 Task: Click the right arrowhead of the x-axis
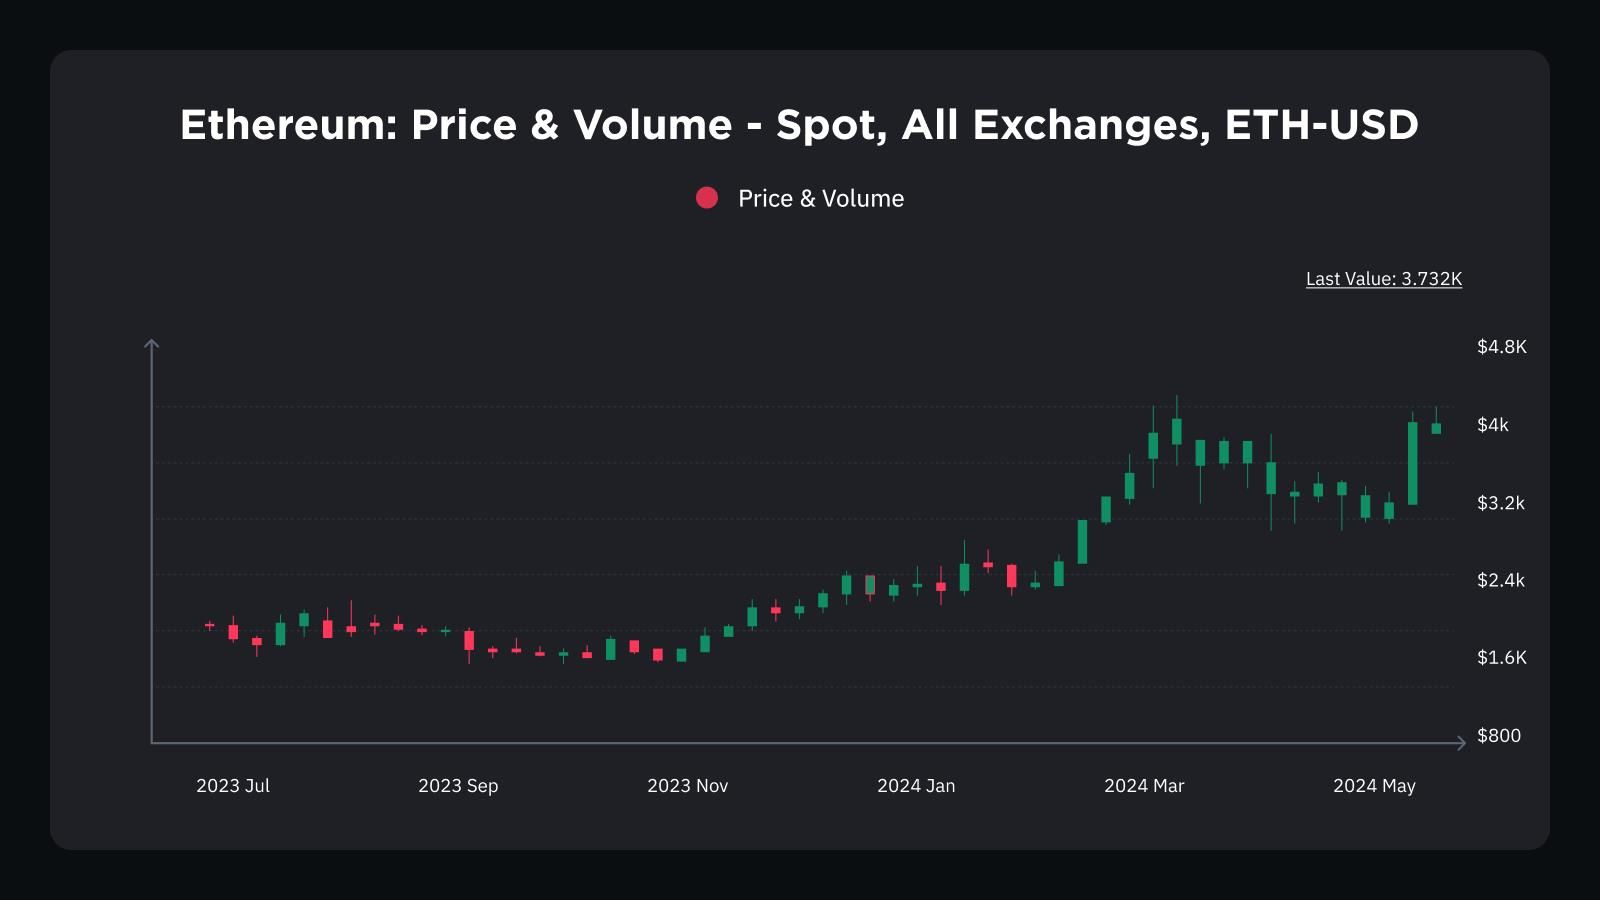point(1461,743)
